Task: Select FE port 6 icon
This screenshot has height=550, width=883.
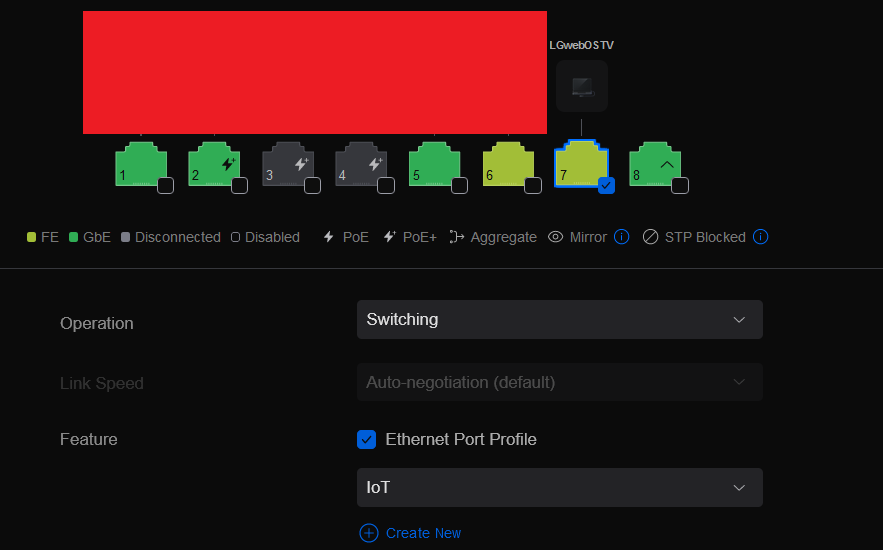Action: pyautogui.click(x=507, y=163)
